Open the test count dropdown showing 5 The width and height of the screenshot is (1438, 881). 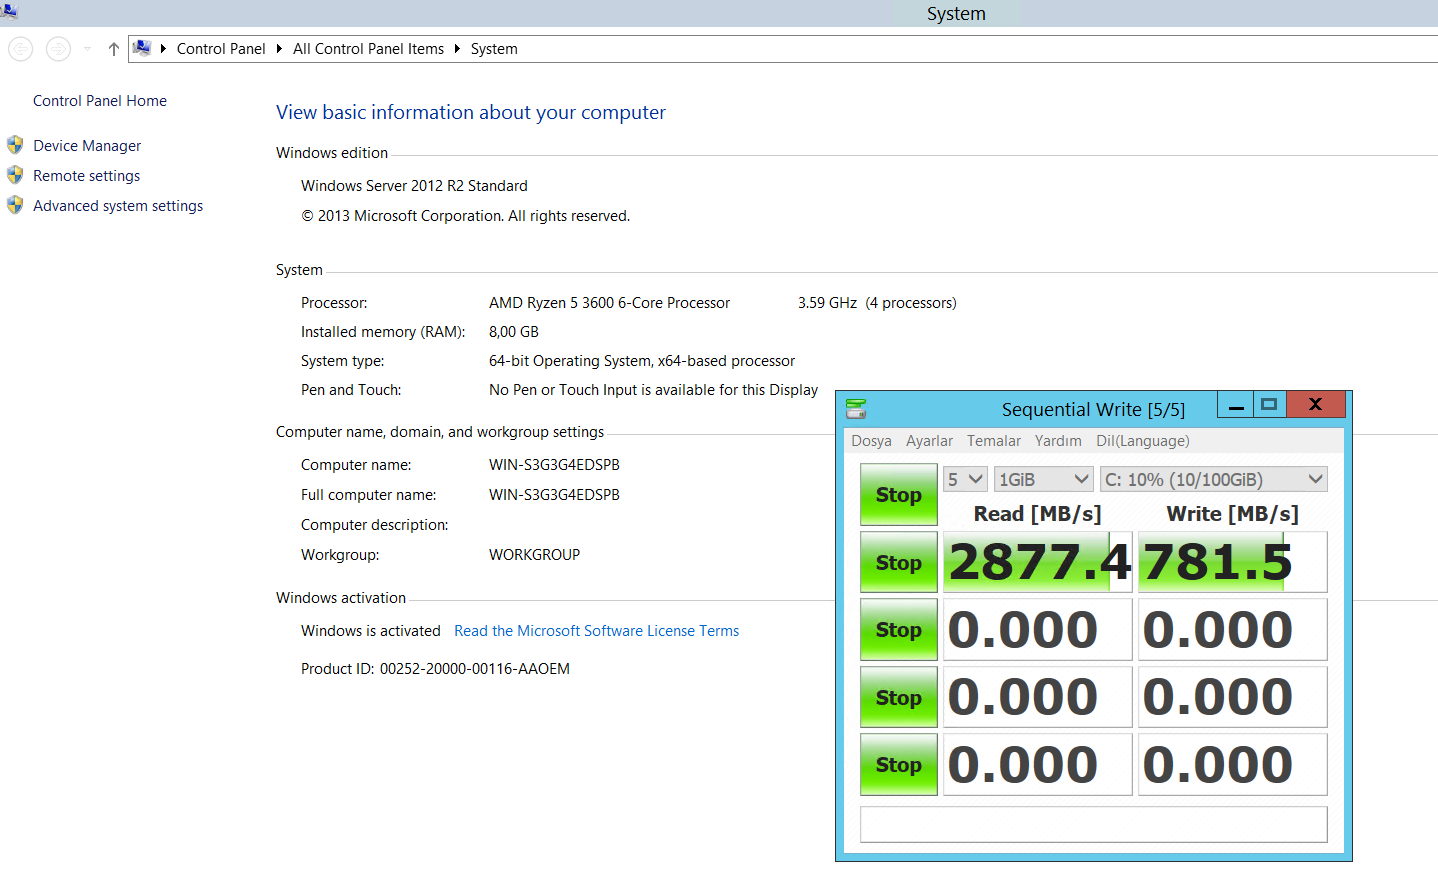pos(966,479)
